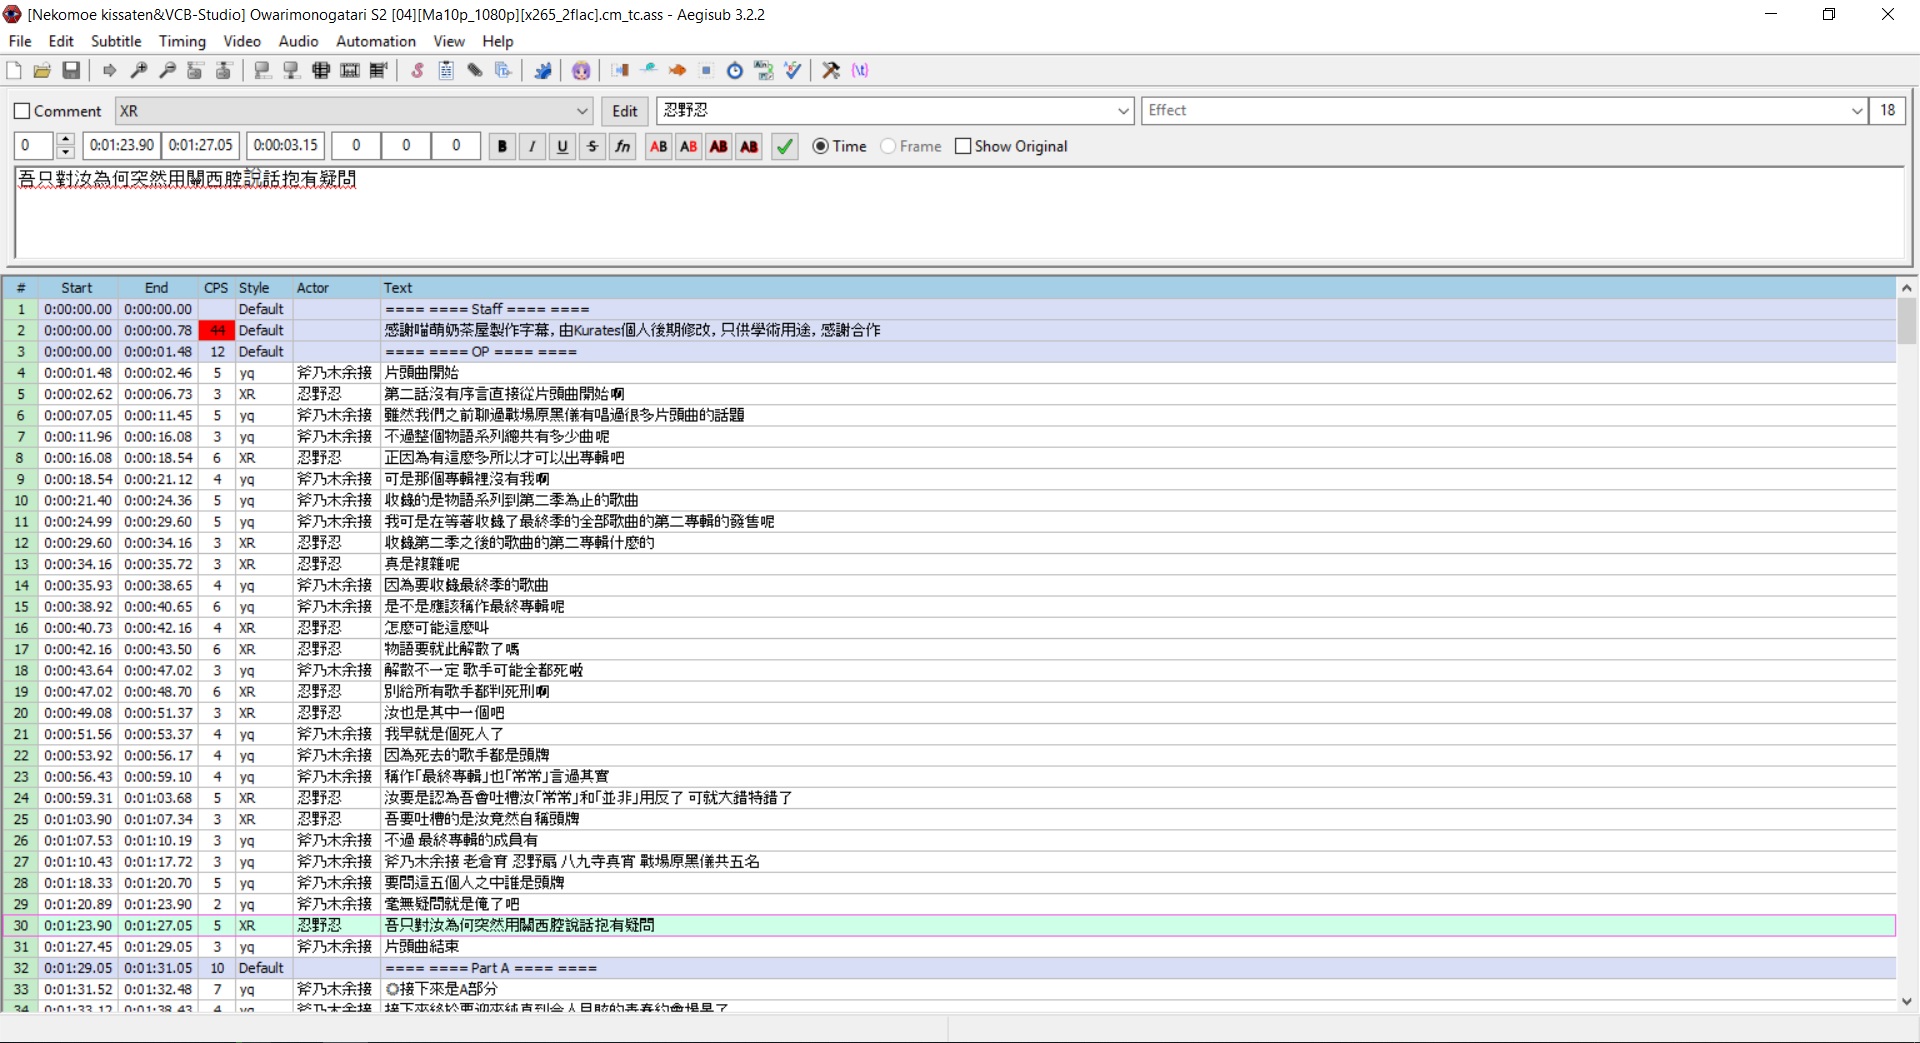Create a new subtitles file
1920x1043 pixels.
[14, 70]
